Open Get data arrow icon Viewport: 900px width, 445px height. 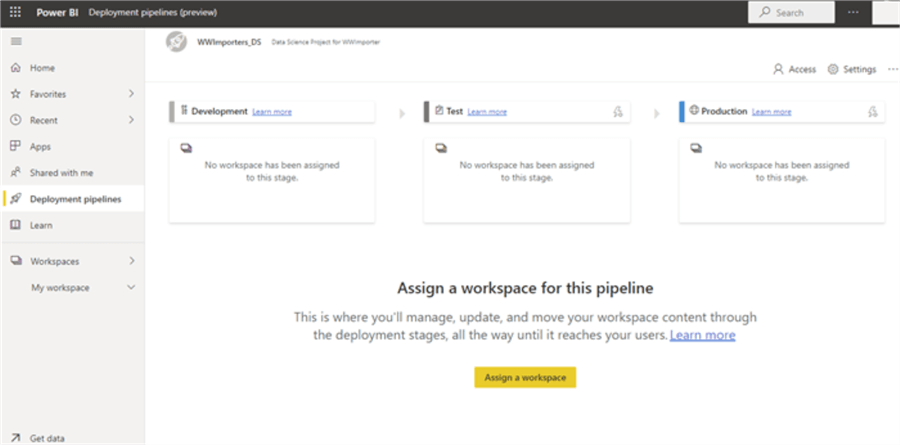(x=15, y=438)
